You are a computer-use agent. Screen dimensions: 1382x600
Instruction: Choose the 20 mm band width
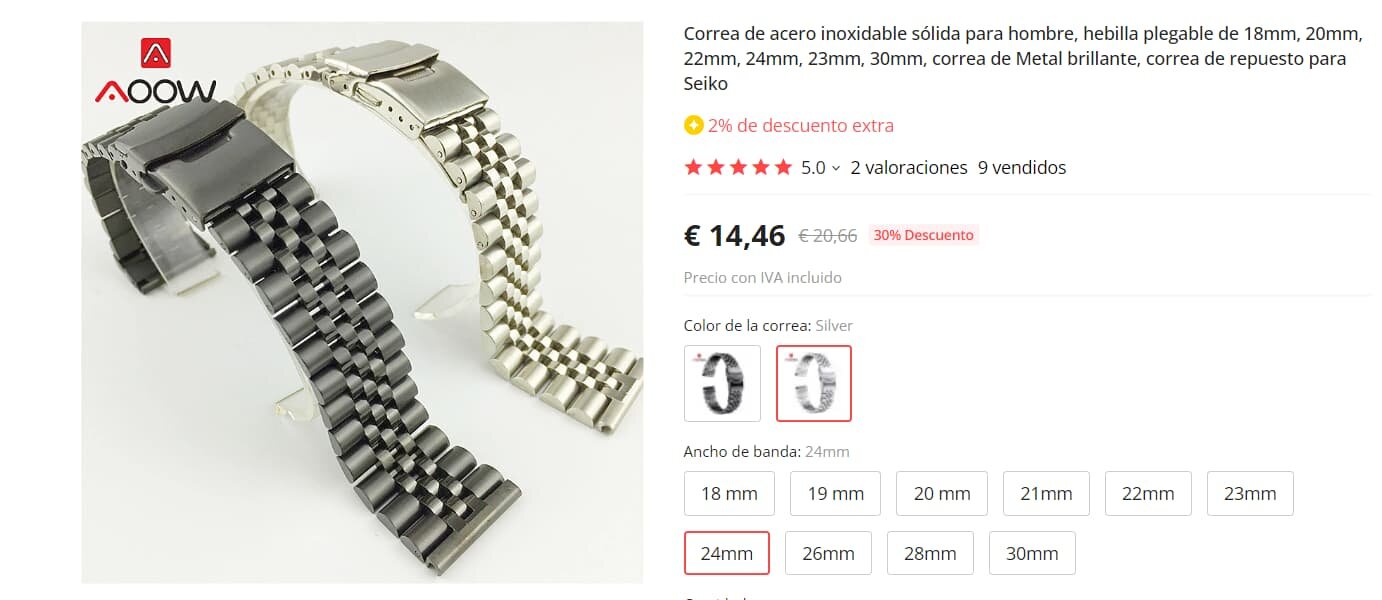(x=942, y=493)
